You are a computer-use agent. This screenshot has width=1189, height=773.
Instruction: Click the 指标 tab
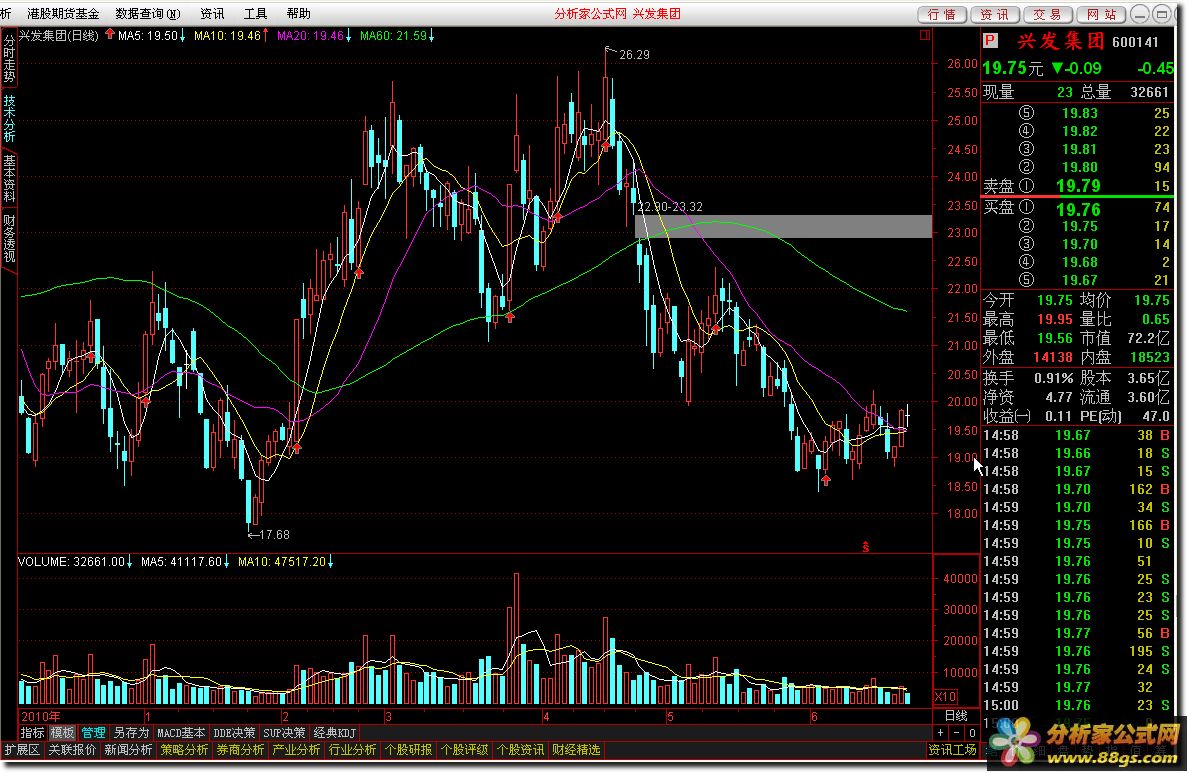click(32, 733)
